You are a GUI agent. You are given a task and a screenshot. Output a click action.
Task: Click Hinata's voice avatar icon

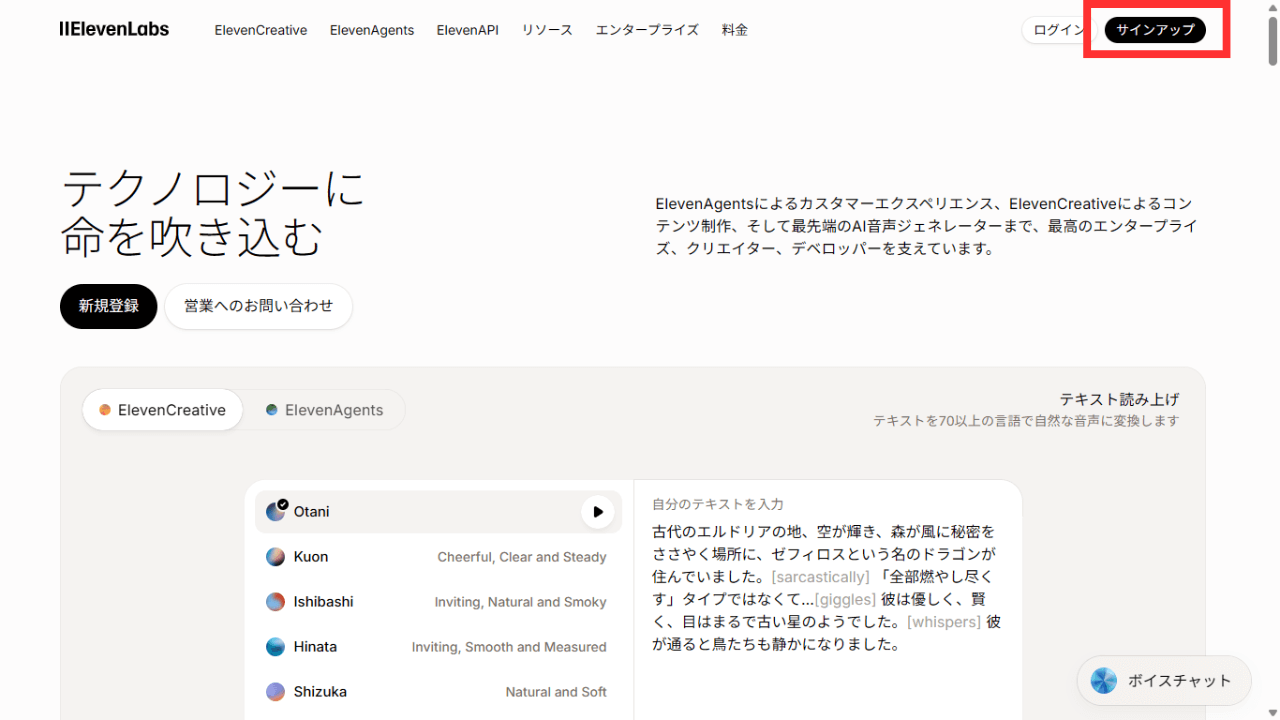coord(276,647)
